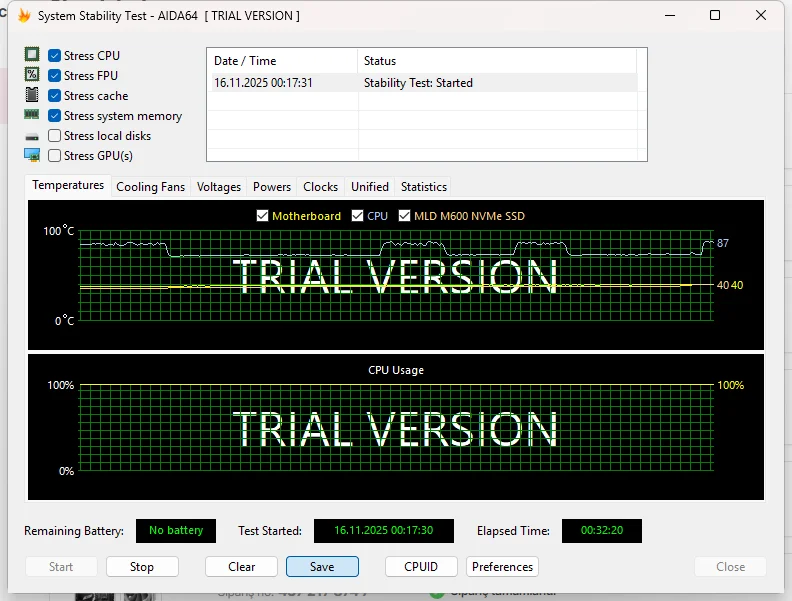Click the Clear button
The height and width of the screenshot is (601, 792).
click(241, 567)
